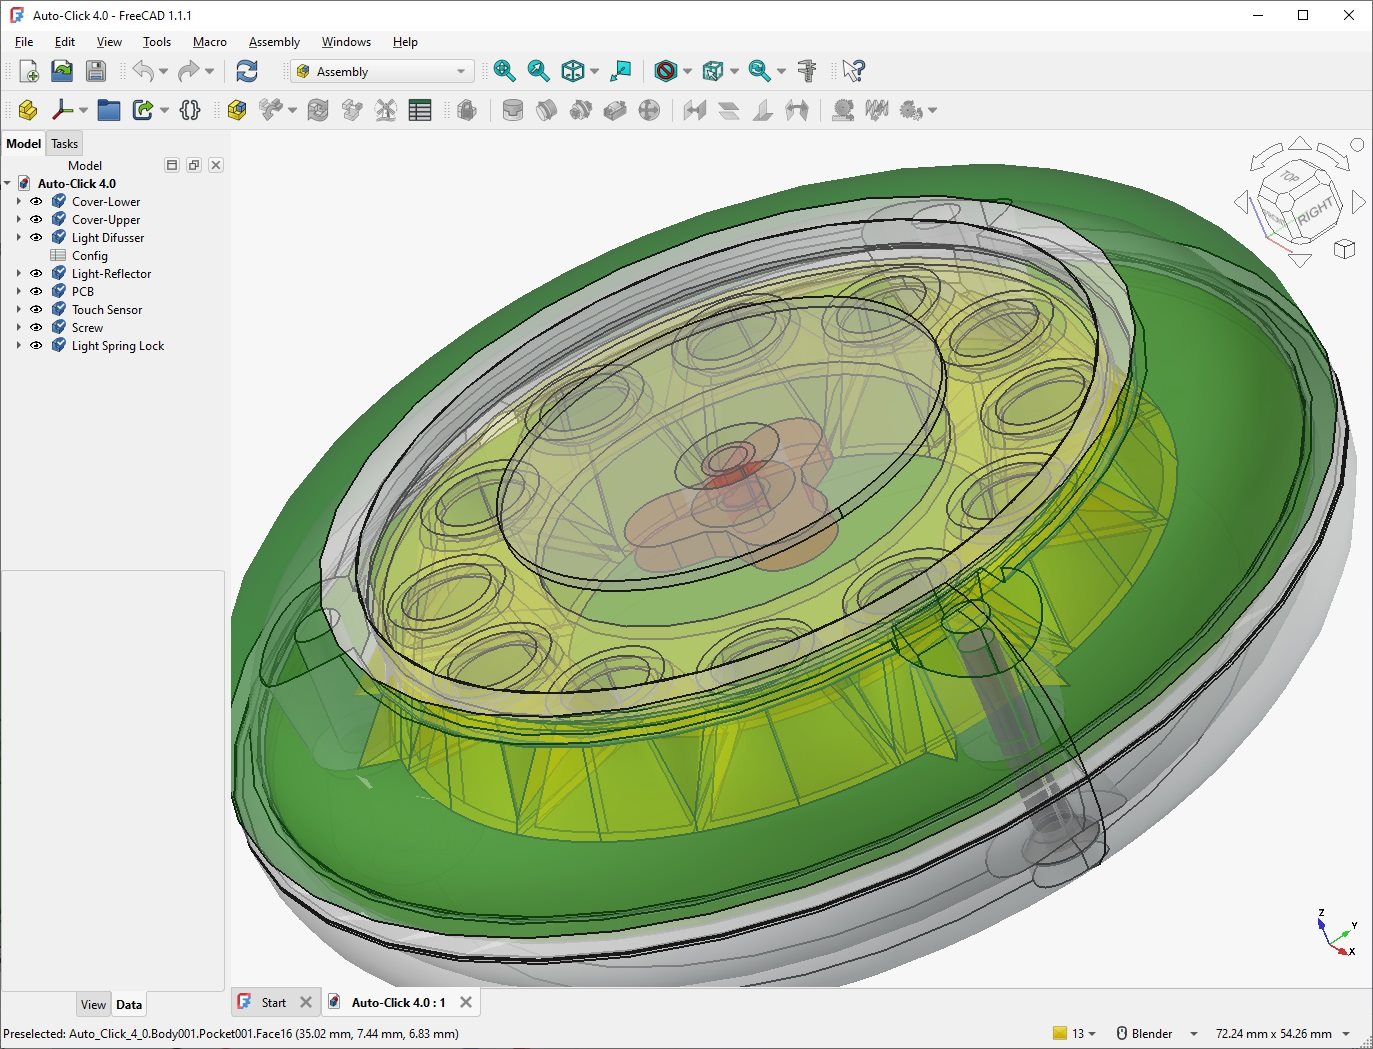
Task: Select the Config spreadsheet item
Action: tap(89, 256)
